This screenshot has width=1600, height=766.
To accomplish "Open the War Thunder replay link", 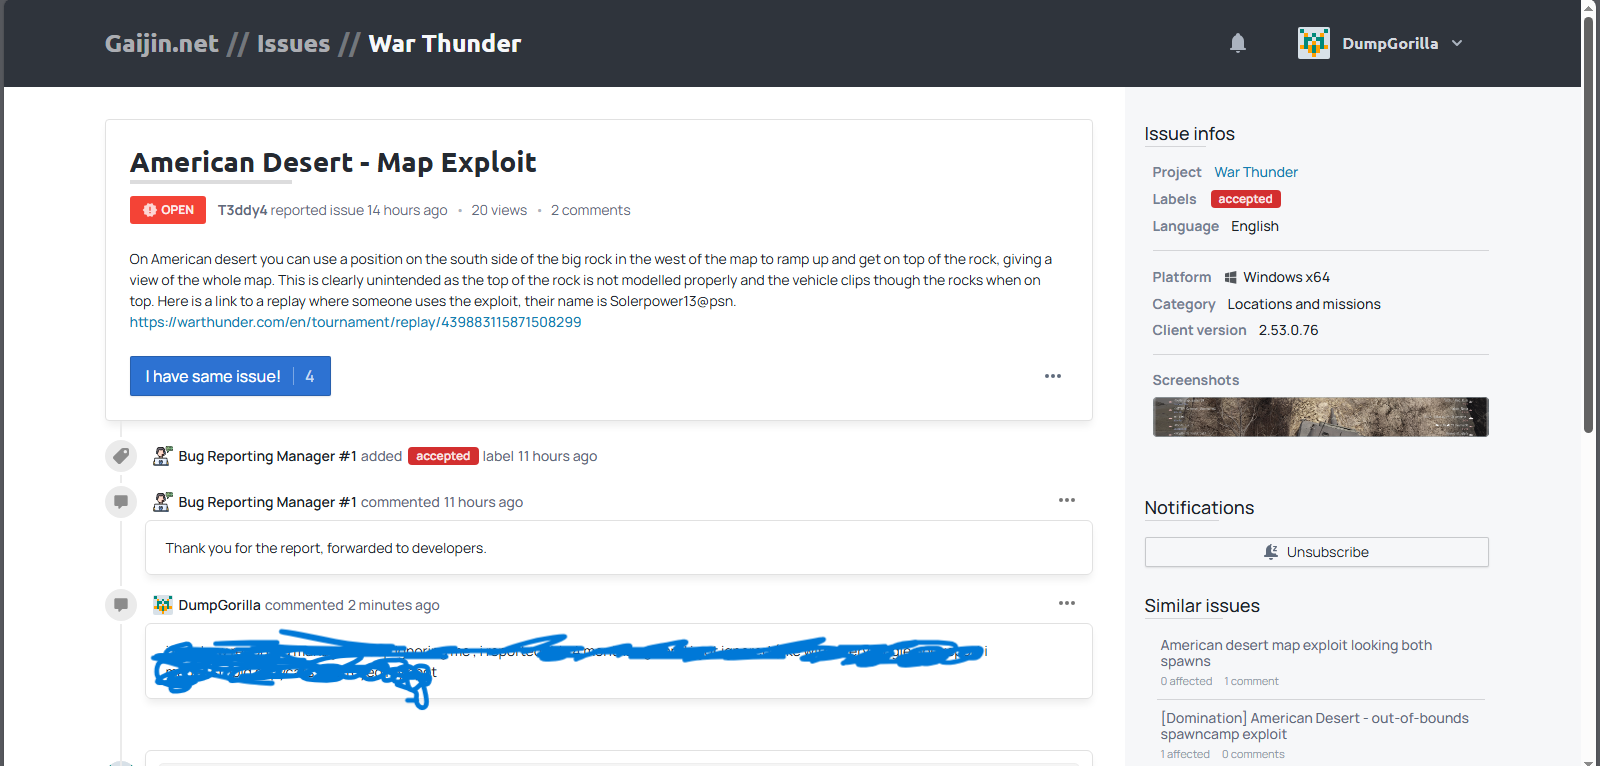I will click(x=355, y=322).
